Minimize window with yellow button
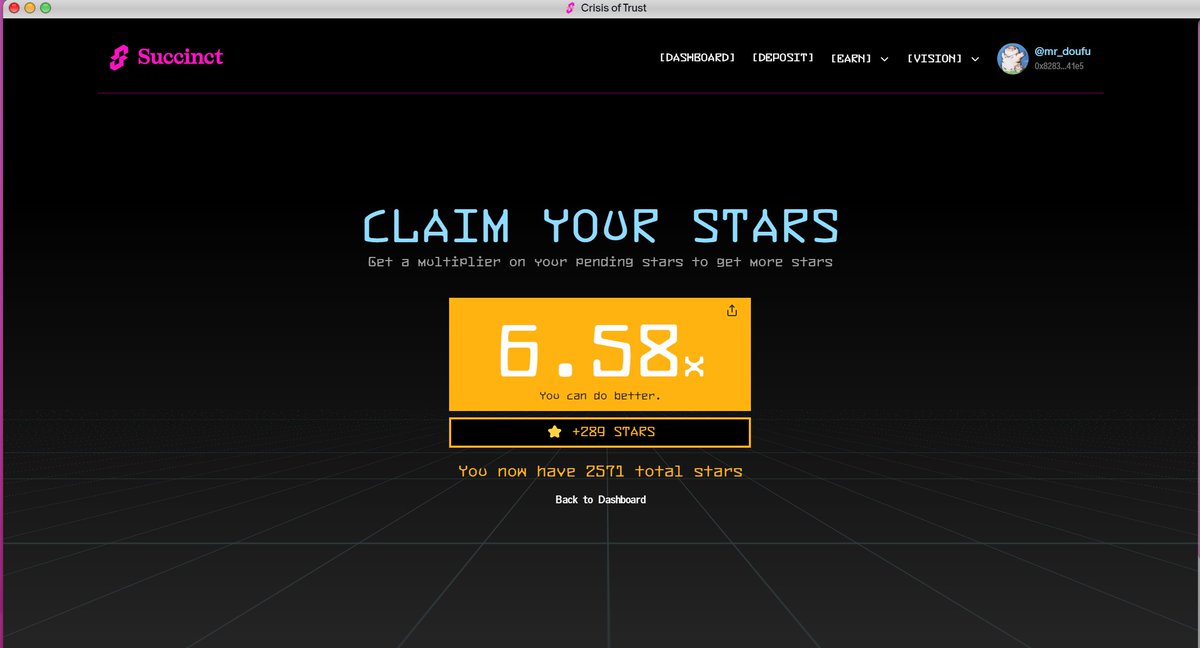Viewport: 1200px width, 648px height. pos(30,8)
